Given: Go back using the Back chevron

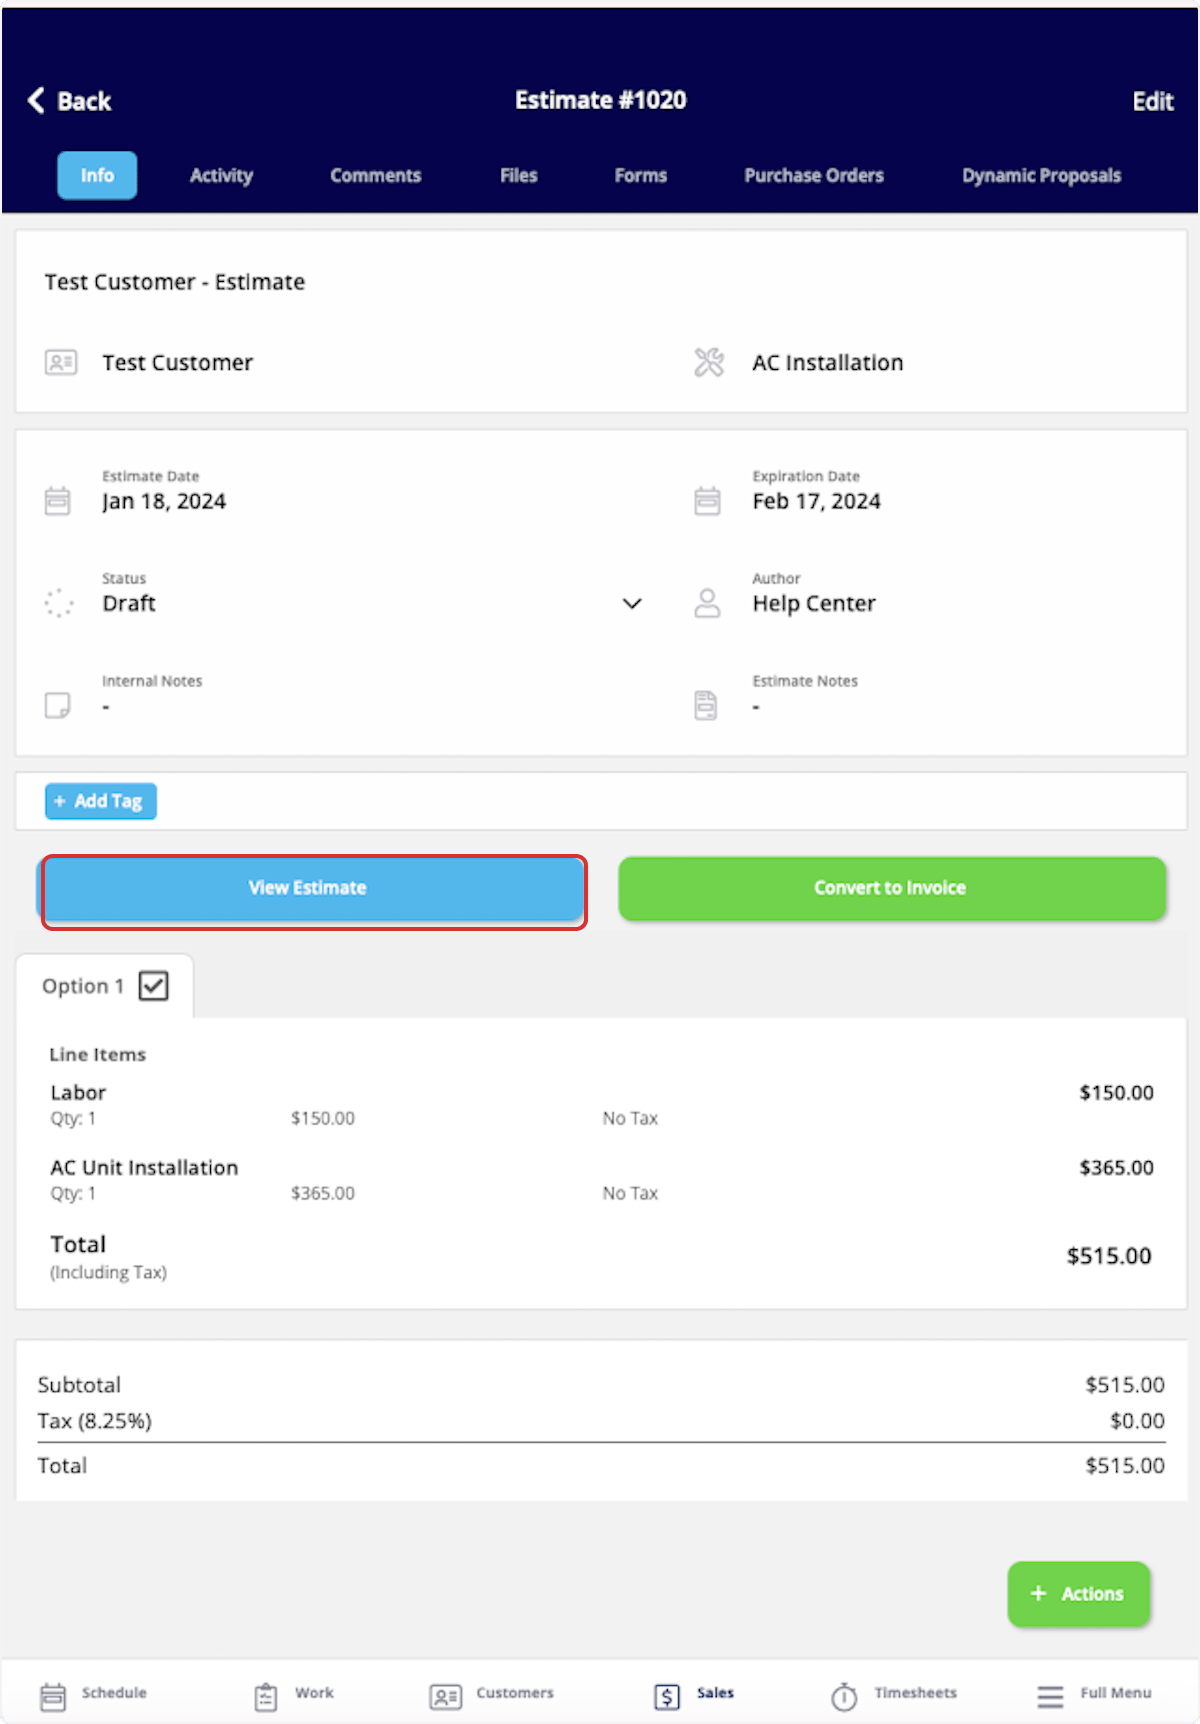Looking at the screenshot, I should (36, 100).
